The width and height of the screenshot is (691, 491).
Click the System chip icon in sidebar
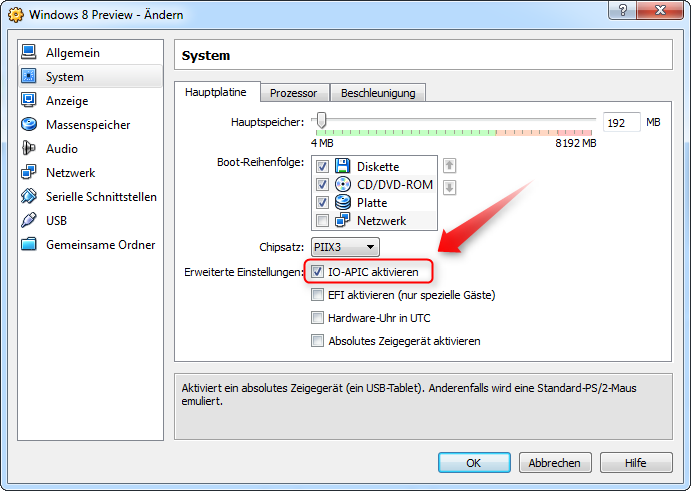29,76
